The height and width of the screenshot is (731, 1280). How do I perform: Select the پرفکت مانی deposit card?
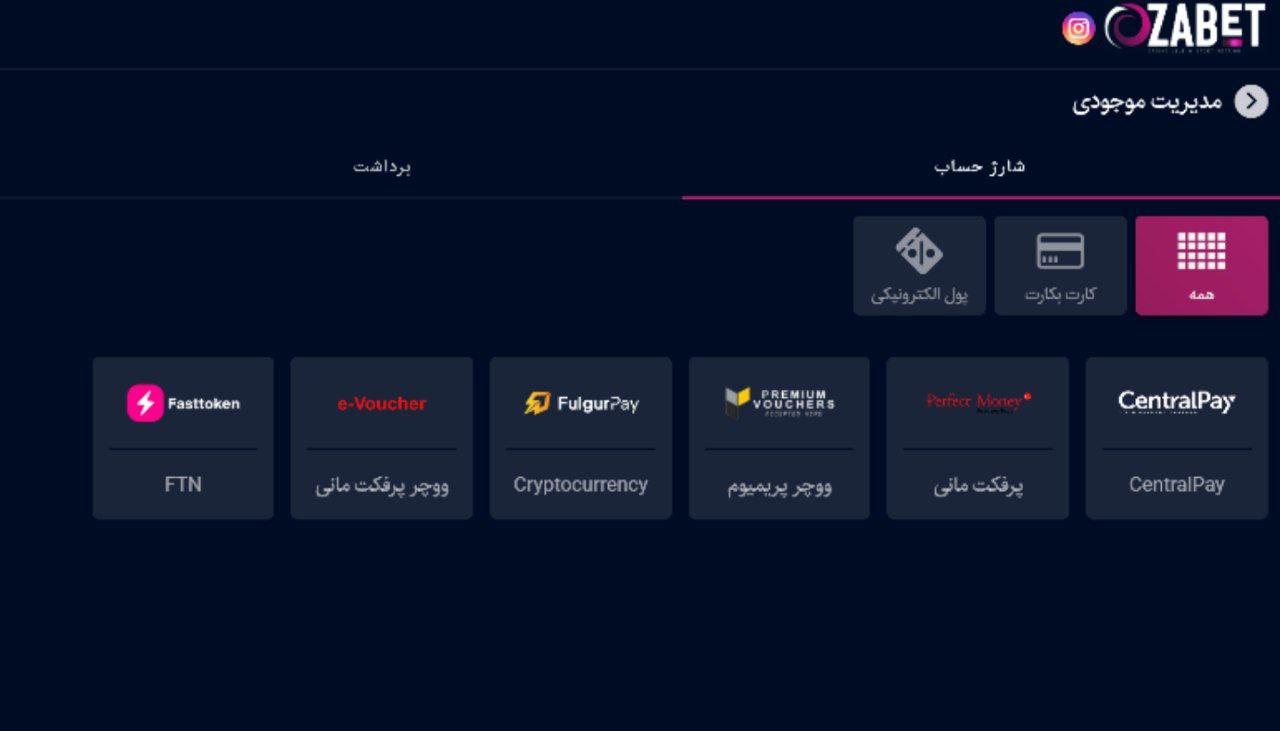977,437
